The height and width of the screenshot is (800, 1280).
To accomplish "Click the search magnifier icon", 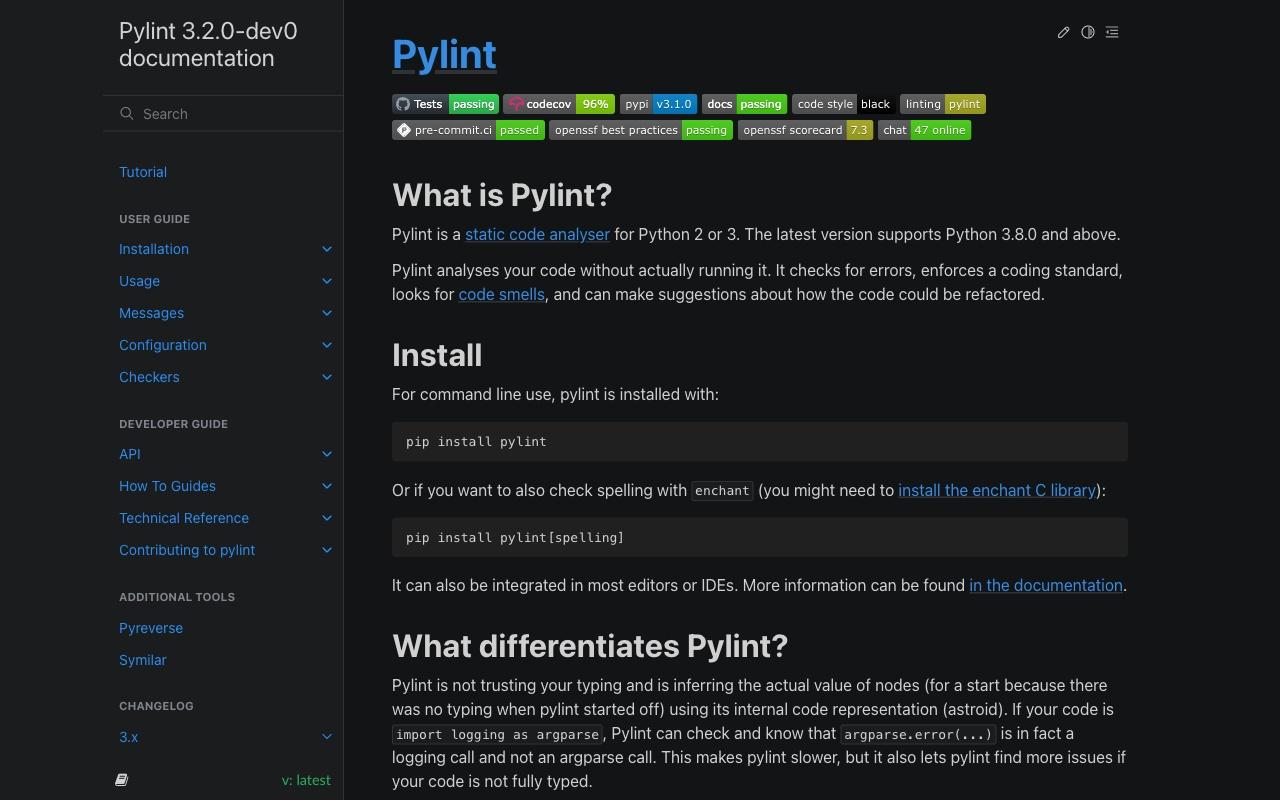I will tap(127, 114).
